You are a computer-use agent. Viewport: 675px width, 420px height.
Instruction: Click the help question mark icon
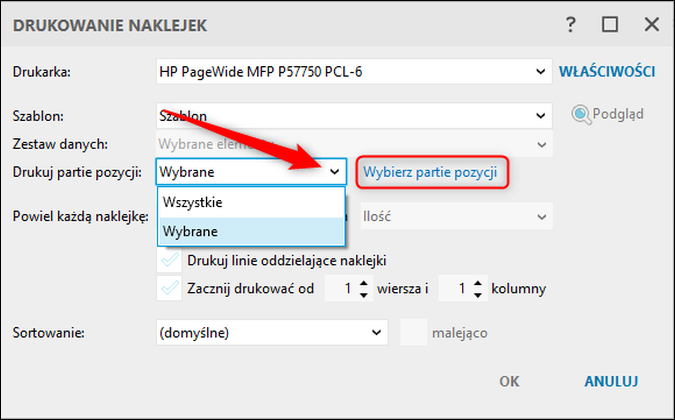tap(570, 25)
